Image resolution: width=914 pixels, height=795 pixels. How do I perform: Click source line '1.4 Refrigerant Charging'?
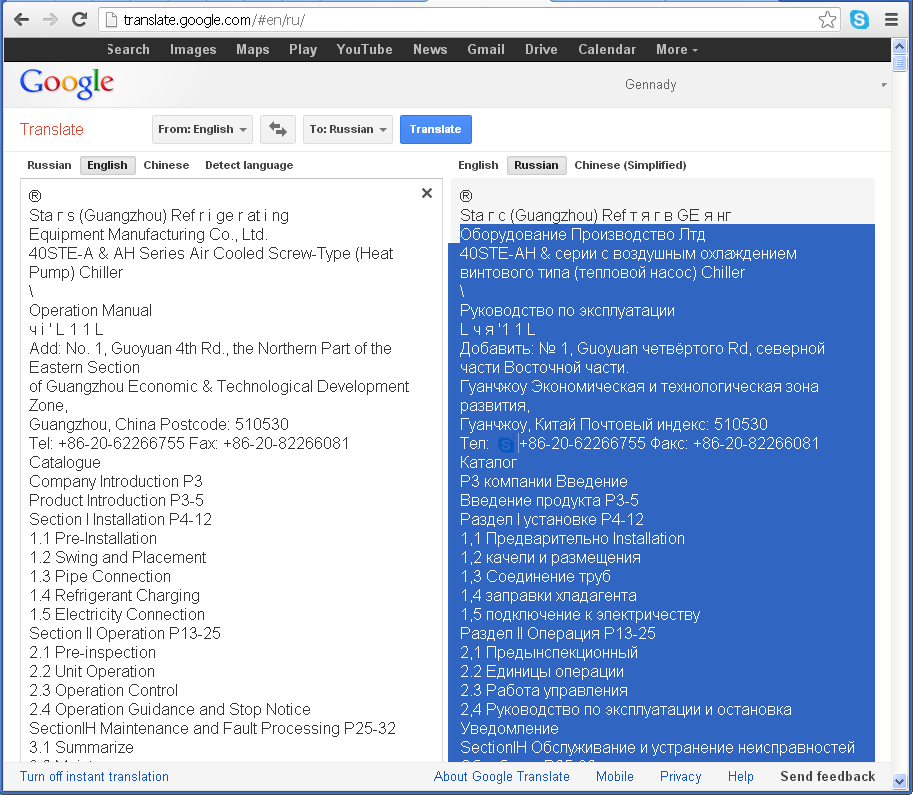115,596
